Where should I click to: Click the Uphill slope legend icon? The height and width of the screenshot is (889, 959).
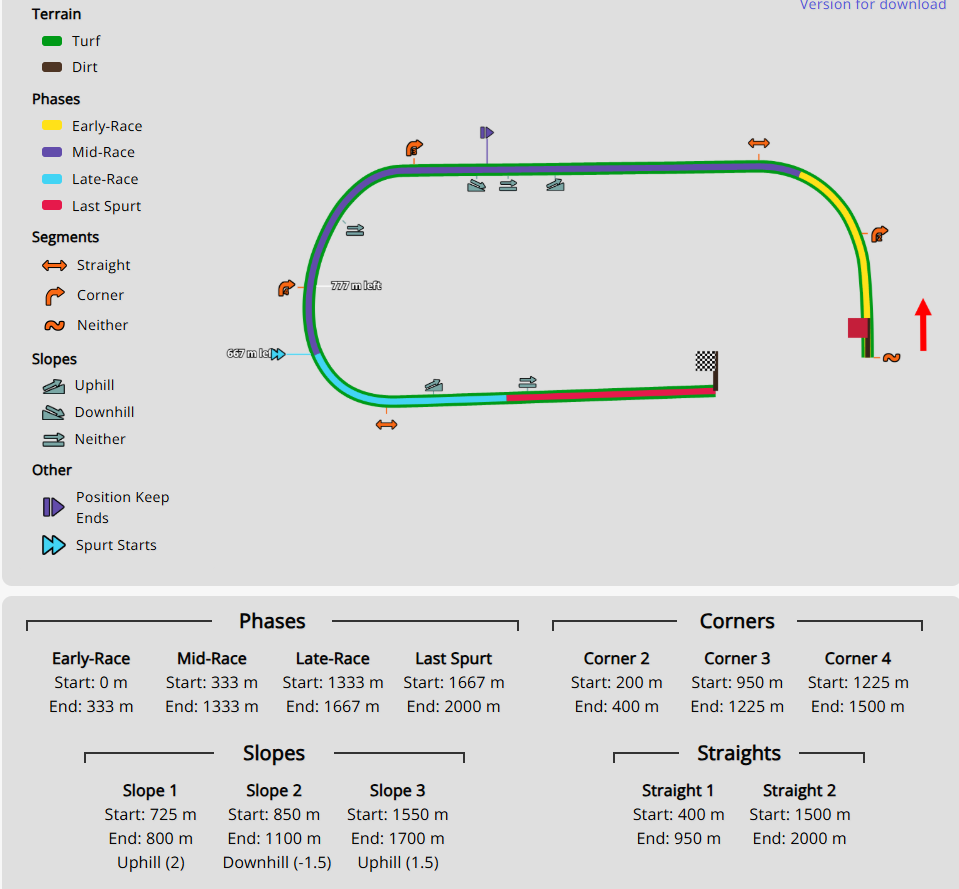(x=54, y=386)
